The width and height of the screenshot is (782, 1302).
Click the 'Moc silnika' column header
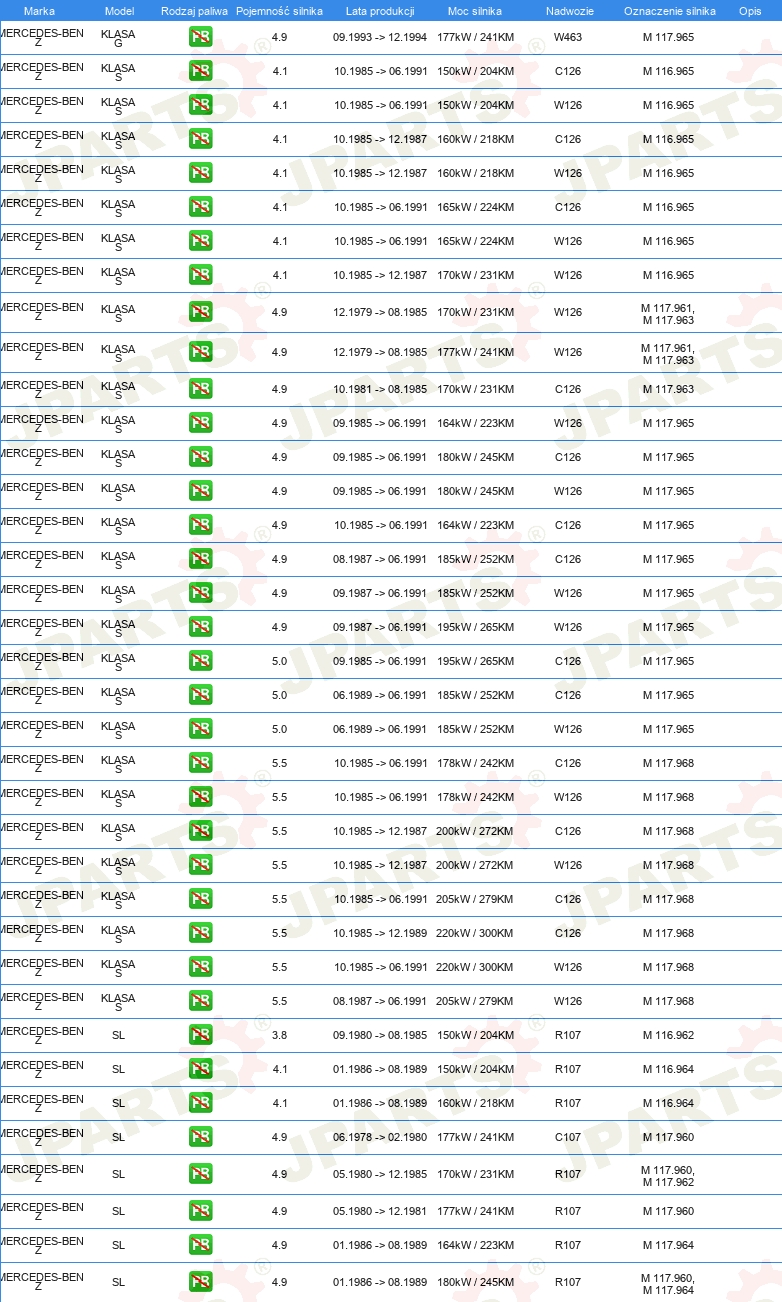pyautogui.click(x=475, y=11)
